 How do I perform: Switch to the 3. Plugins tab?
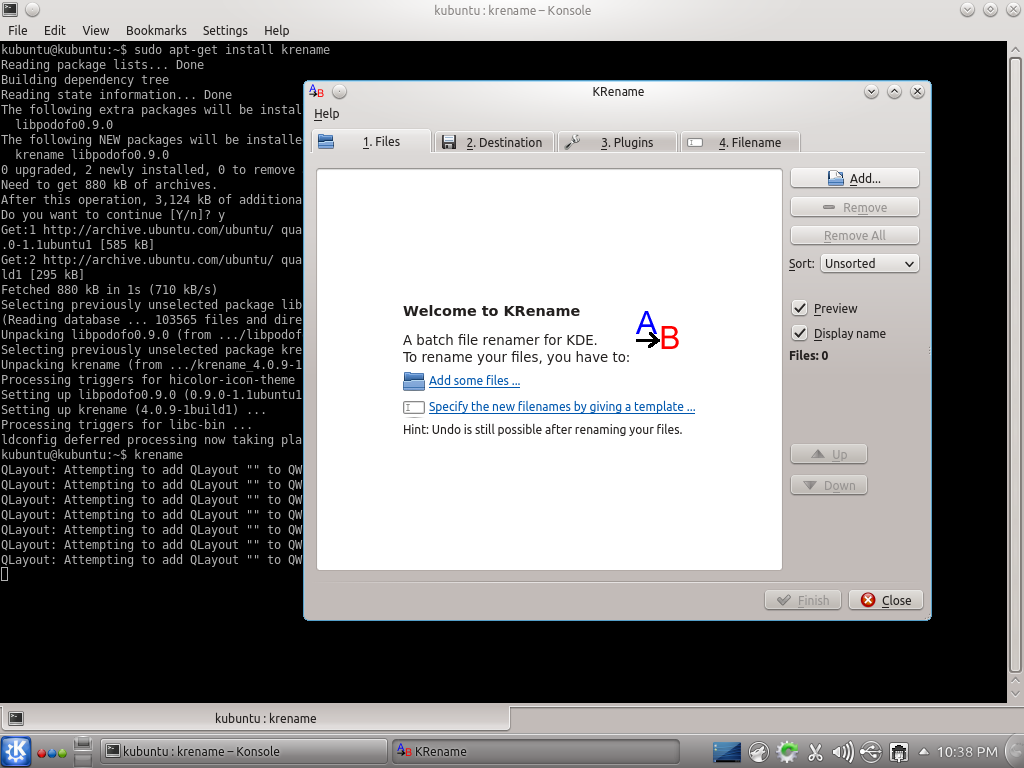(x=616, y=142)
